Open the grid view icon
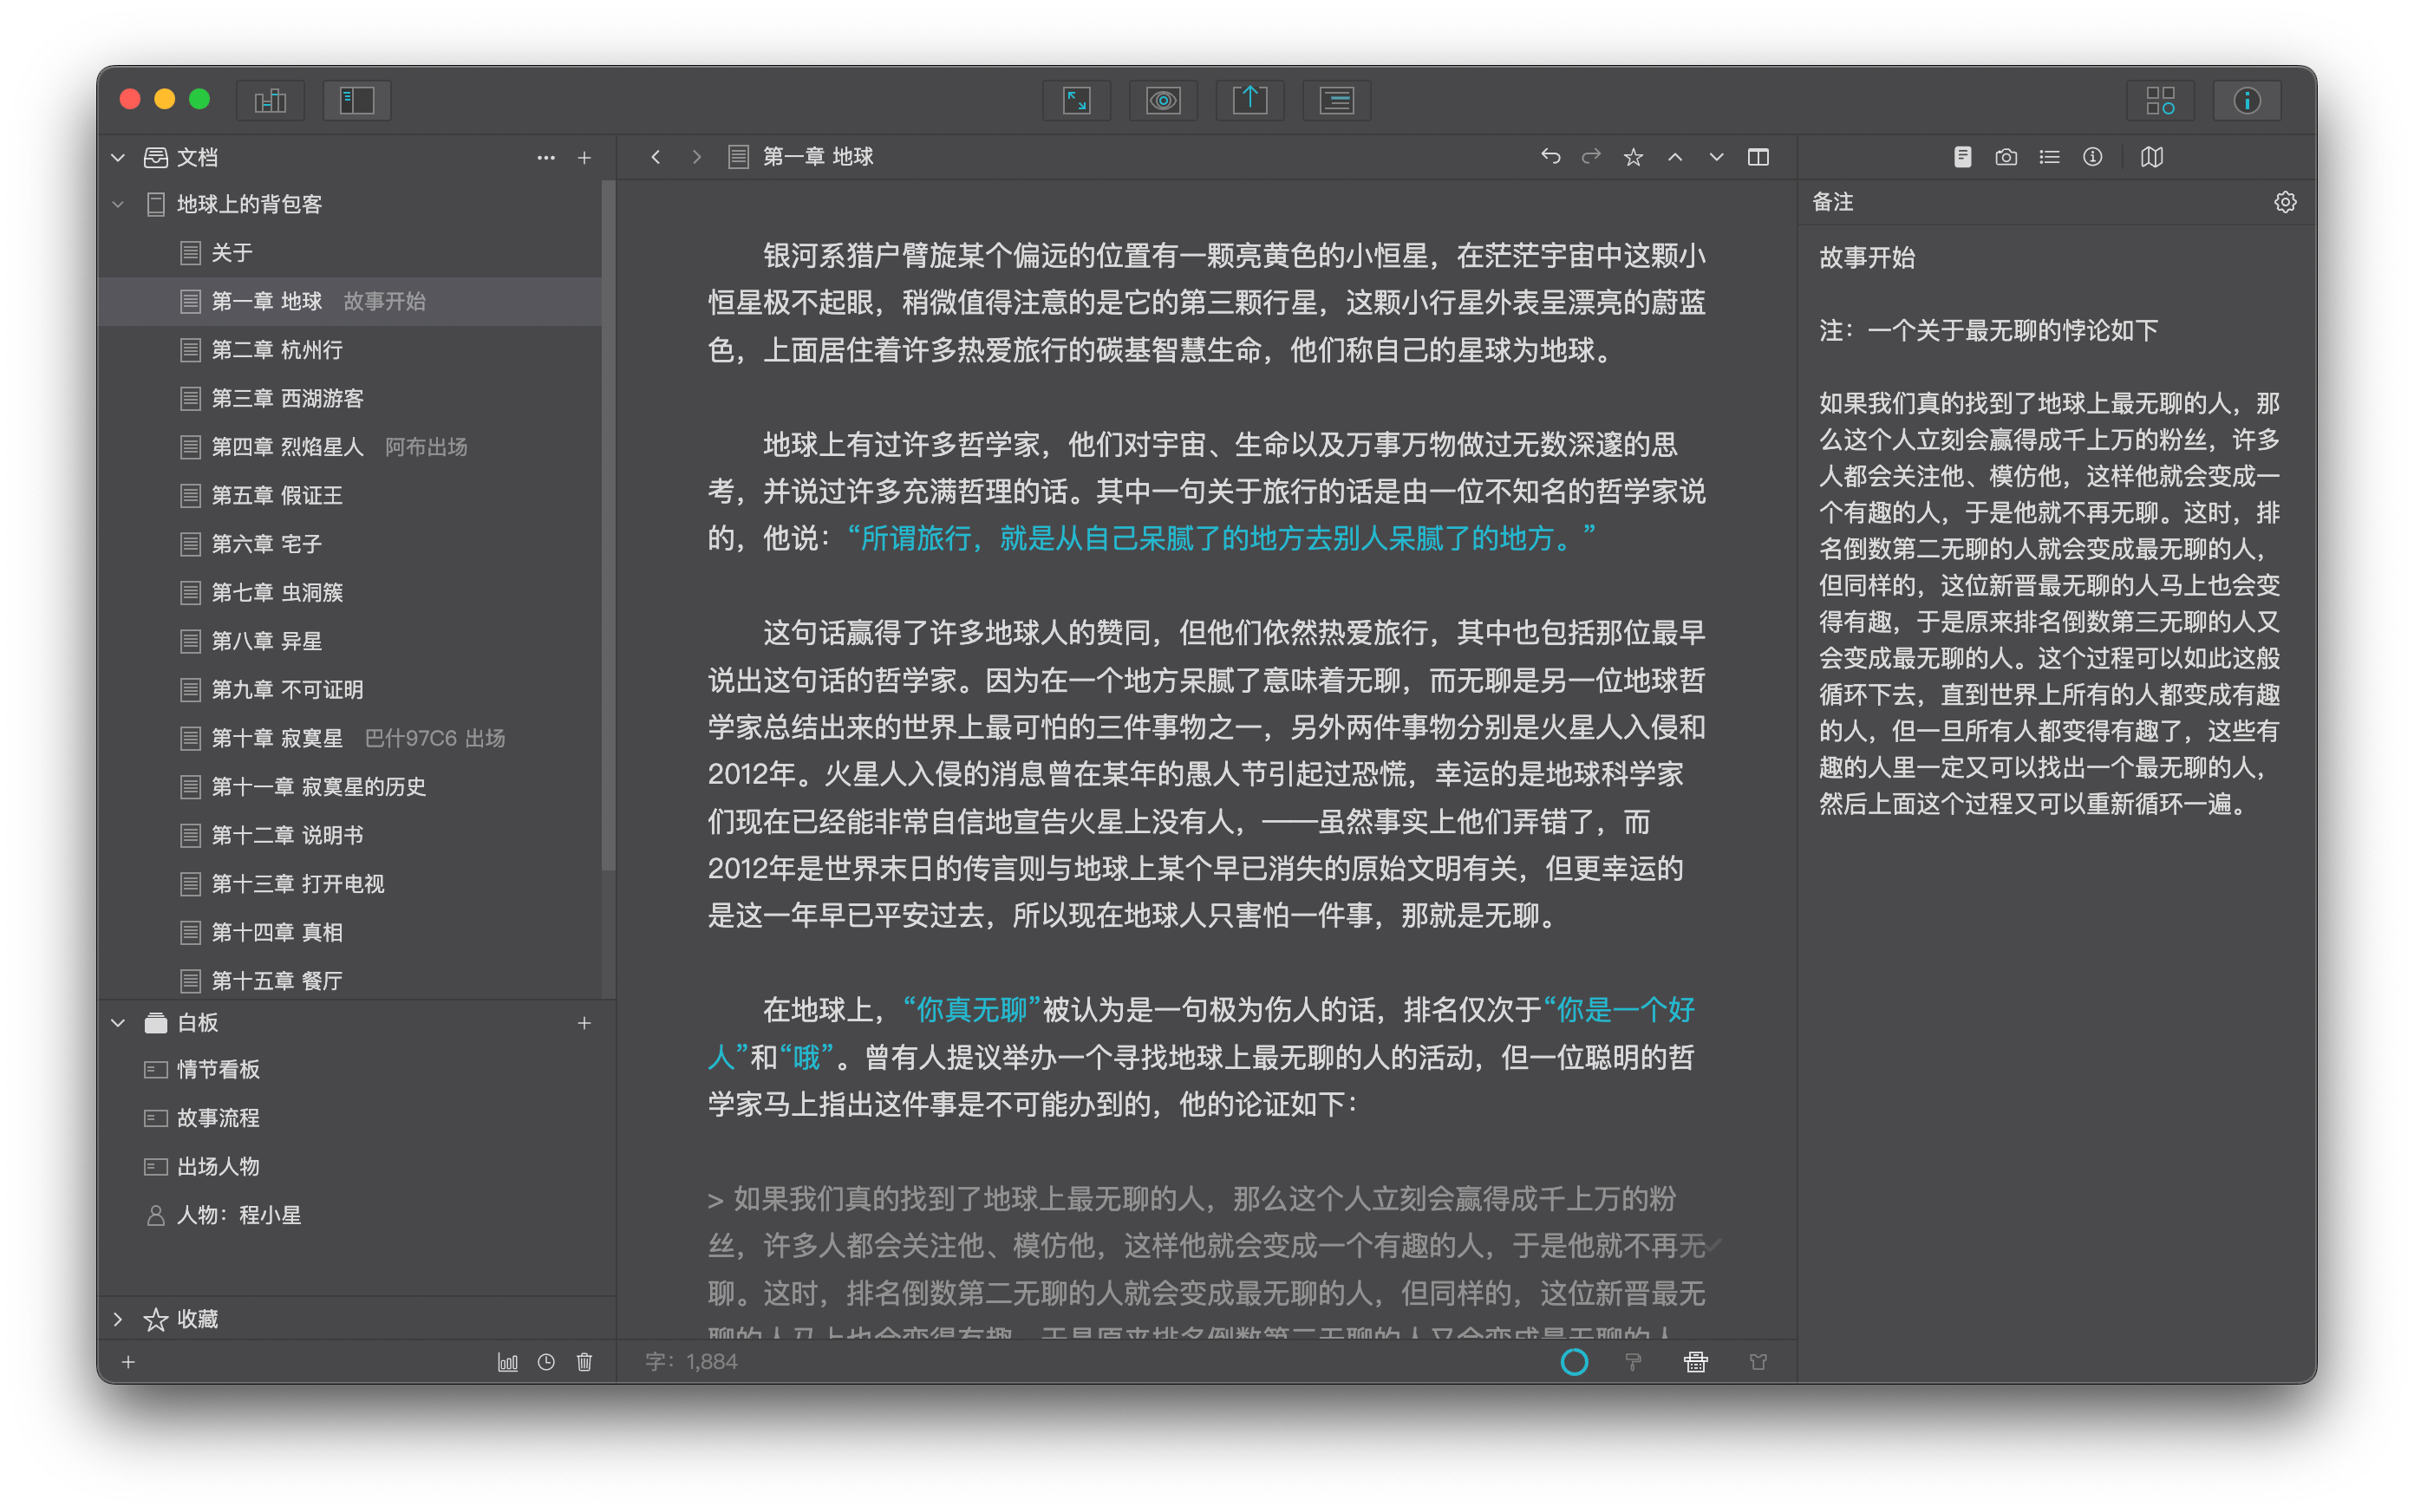The width and height of the screenshot is (2414, 1512). 2160,100
